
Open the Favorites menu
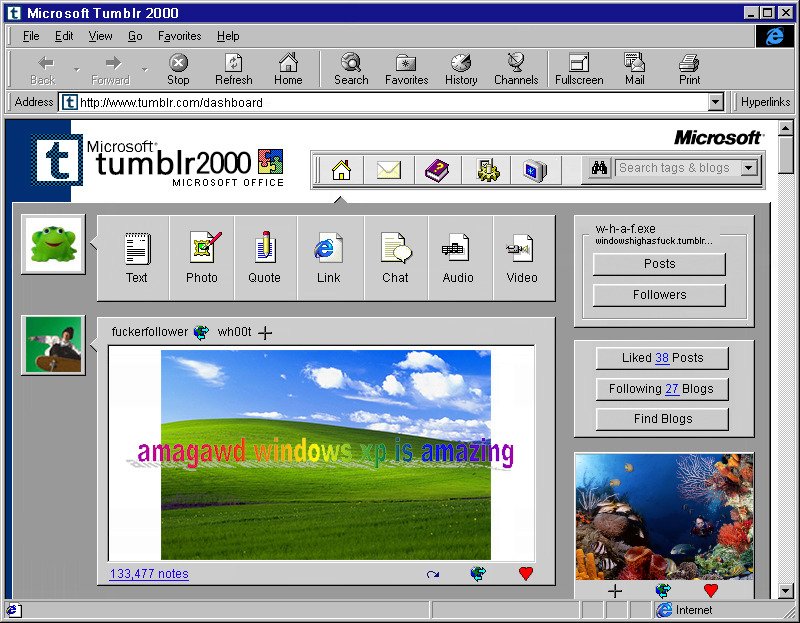[x=180, y=36]
